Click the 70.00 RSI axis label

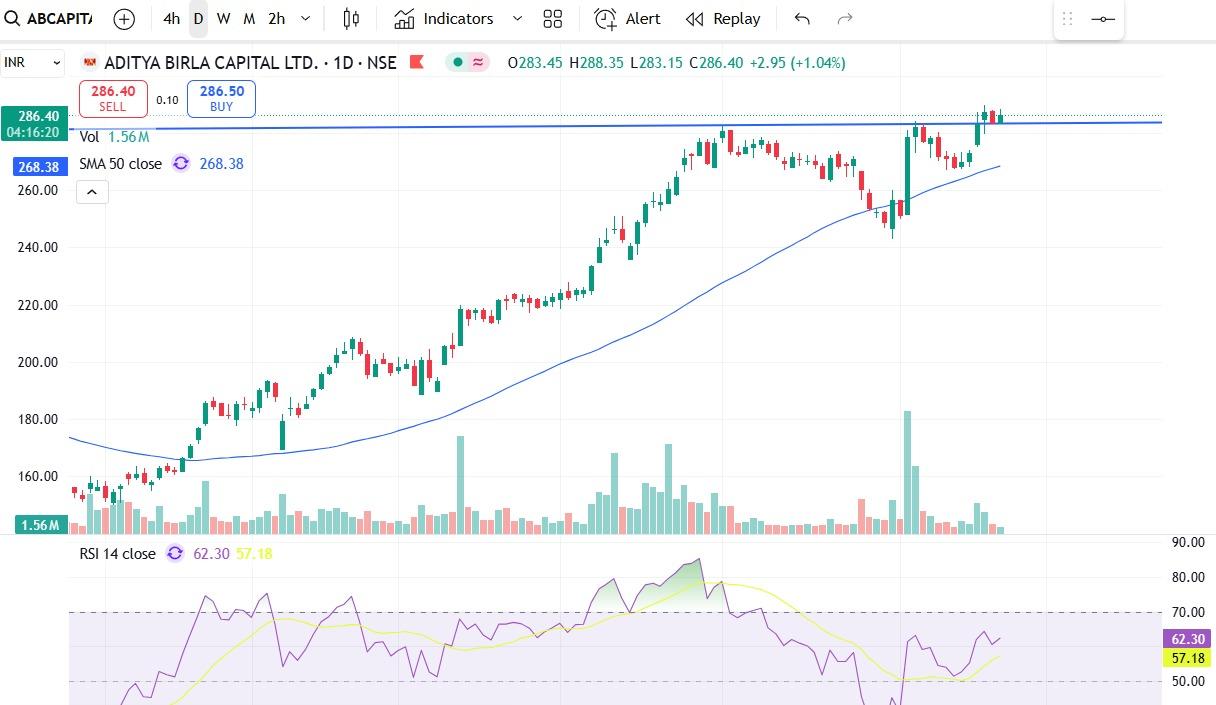coord(1188,612)
